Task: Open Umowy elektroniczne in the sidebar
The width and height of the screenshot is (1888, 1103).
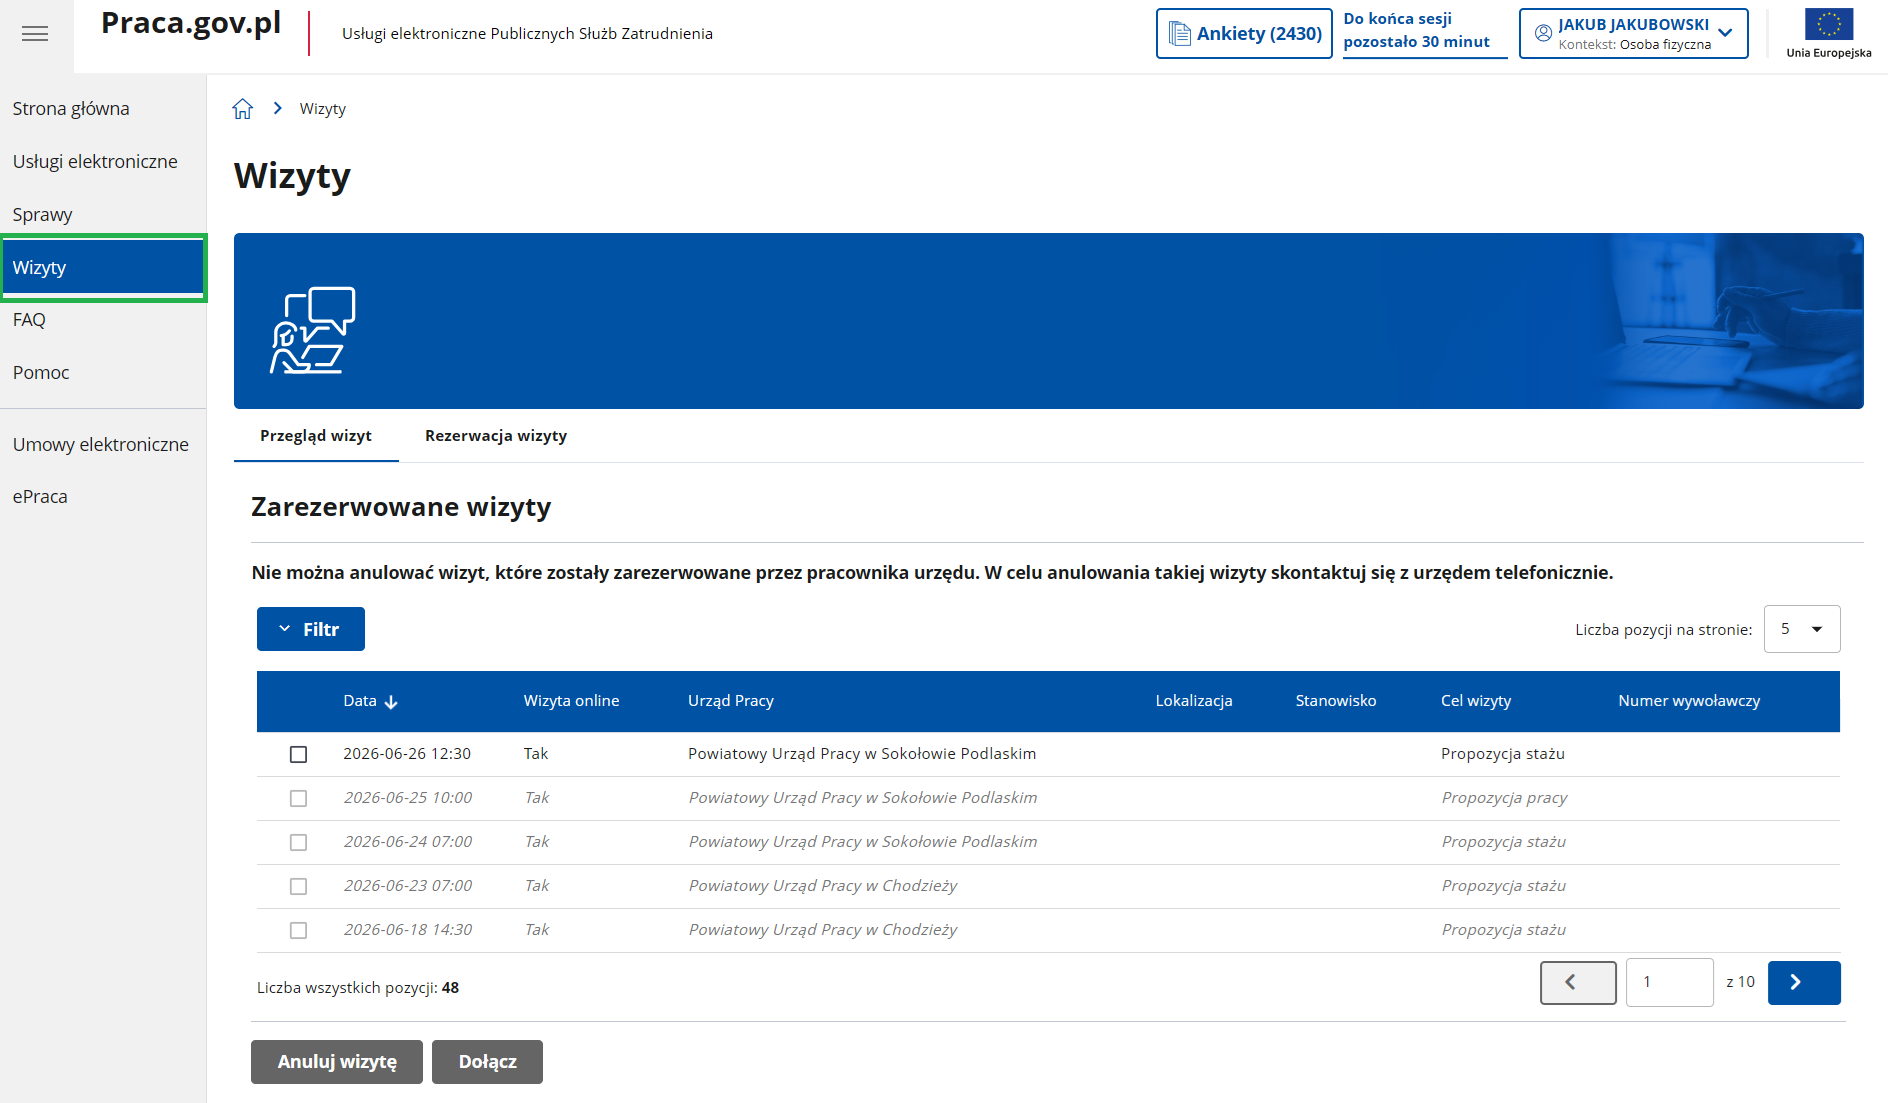Action: click(101, 445)
